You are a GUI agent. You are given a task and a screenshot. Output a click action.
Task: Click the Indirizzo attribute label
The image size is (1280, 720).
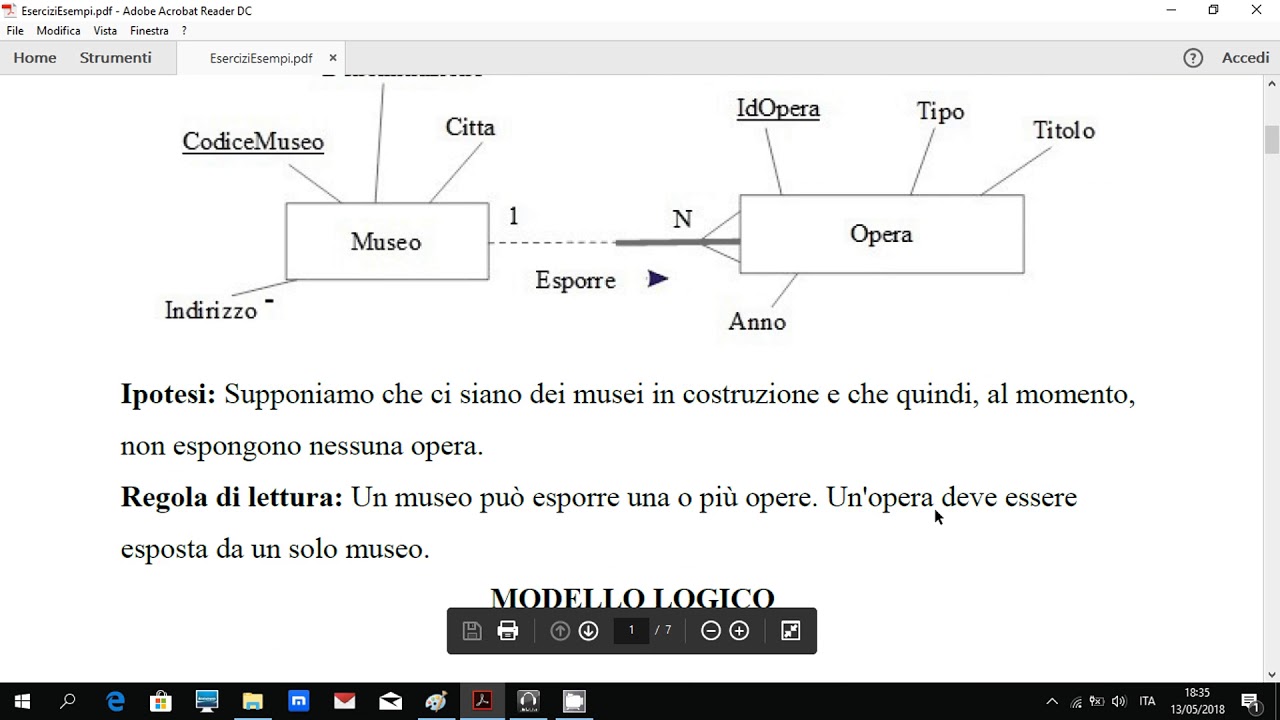(x=211, y=310)
